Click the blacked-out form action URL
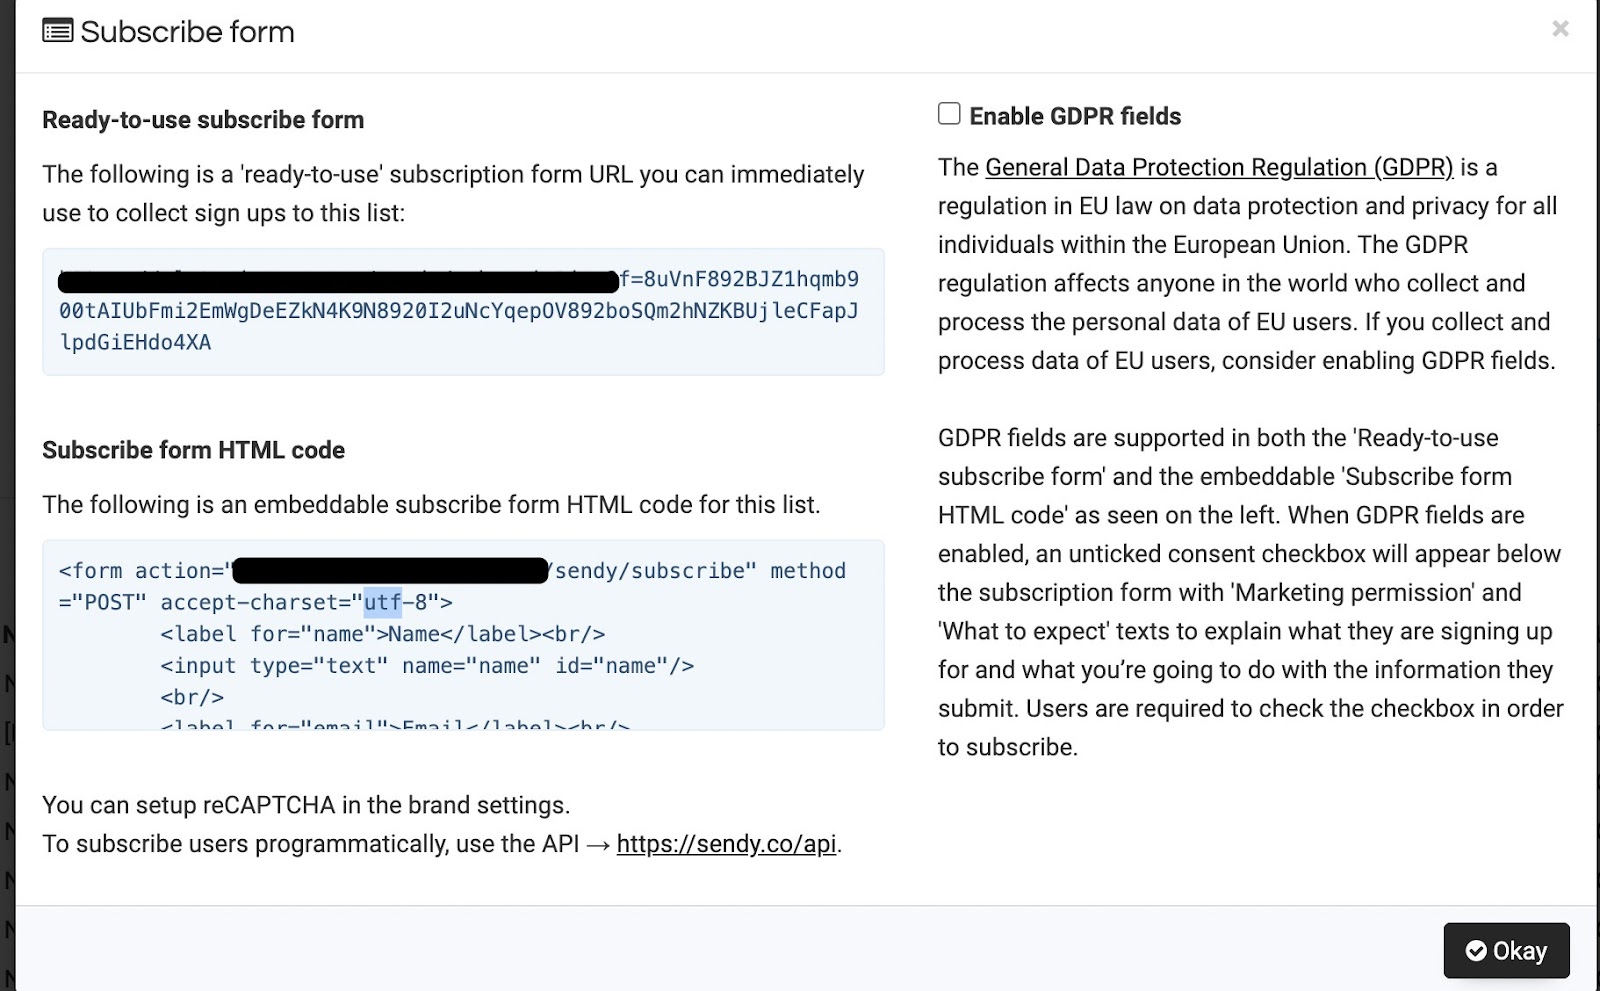Screen dimensions: 1600x991 [x=390, y=571]
